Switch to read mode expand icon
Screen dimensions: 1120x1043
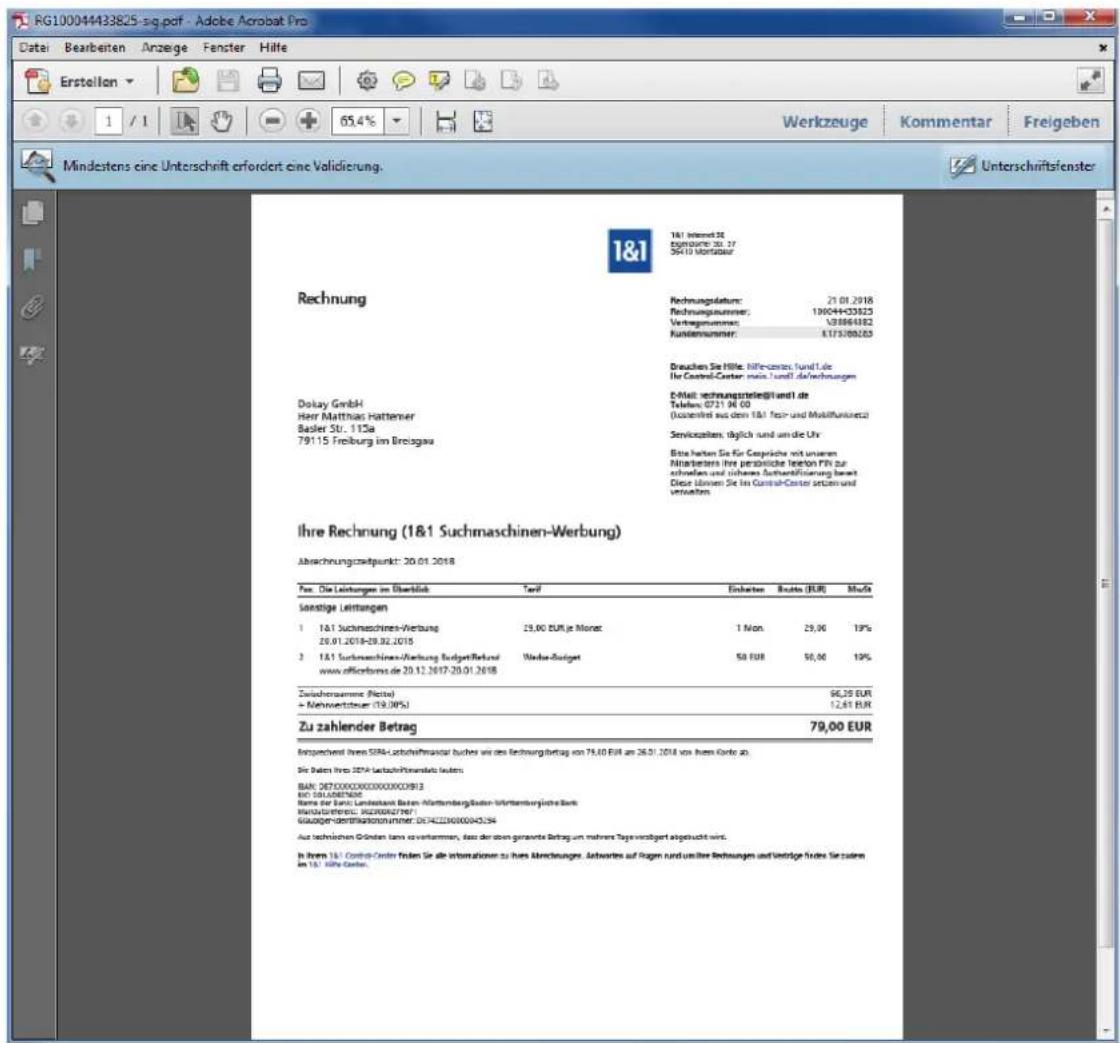(x=1090, y=81)
